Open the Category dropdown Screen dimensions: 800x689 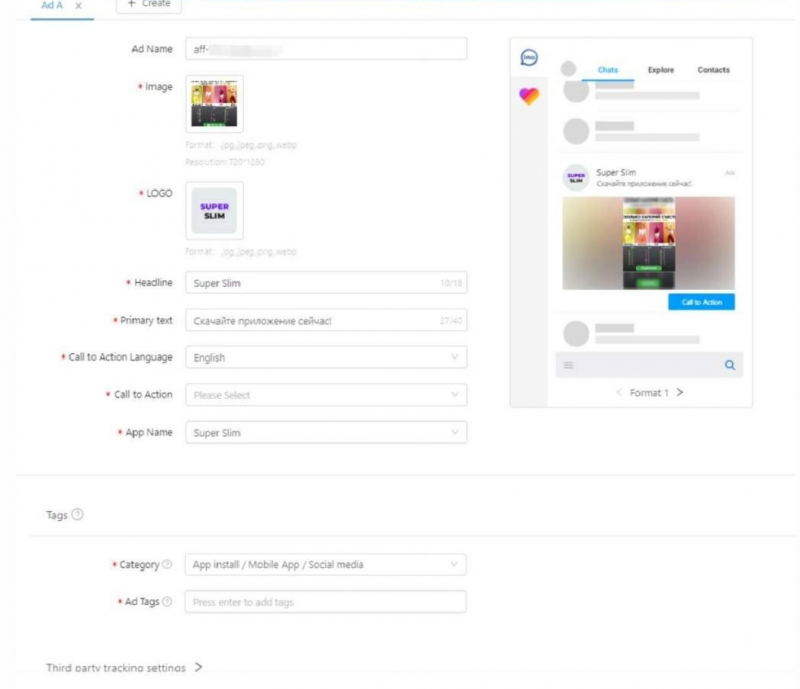(326, 564)
